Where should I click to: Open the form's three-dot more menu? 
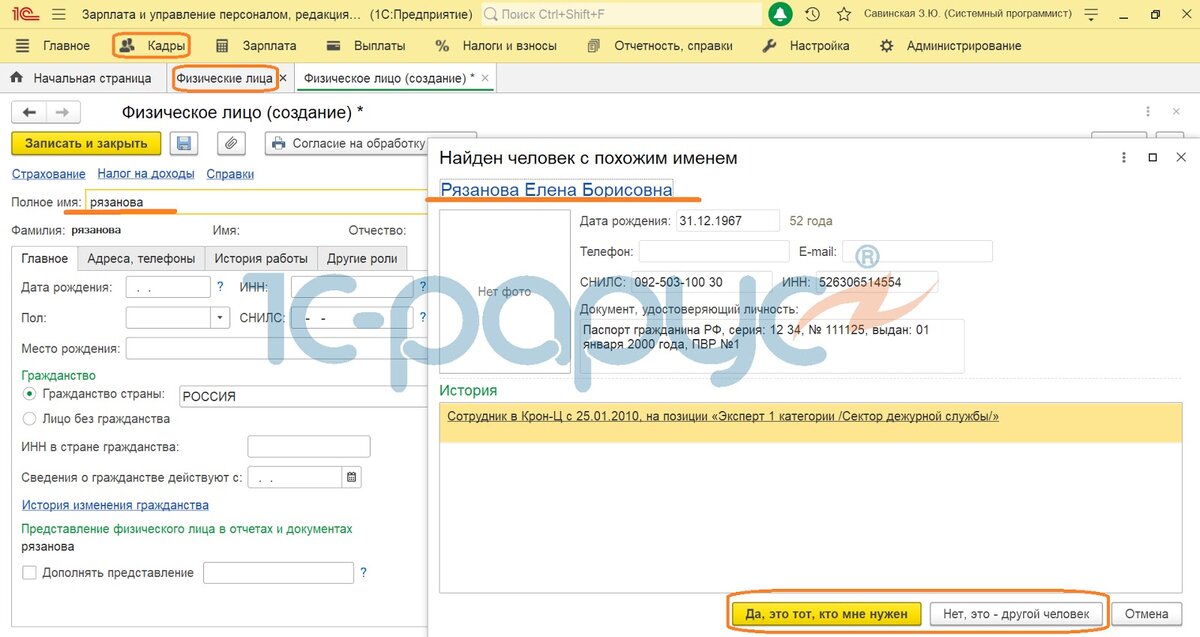[x=1148, y=113]
